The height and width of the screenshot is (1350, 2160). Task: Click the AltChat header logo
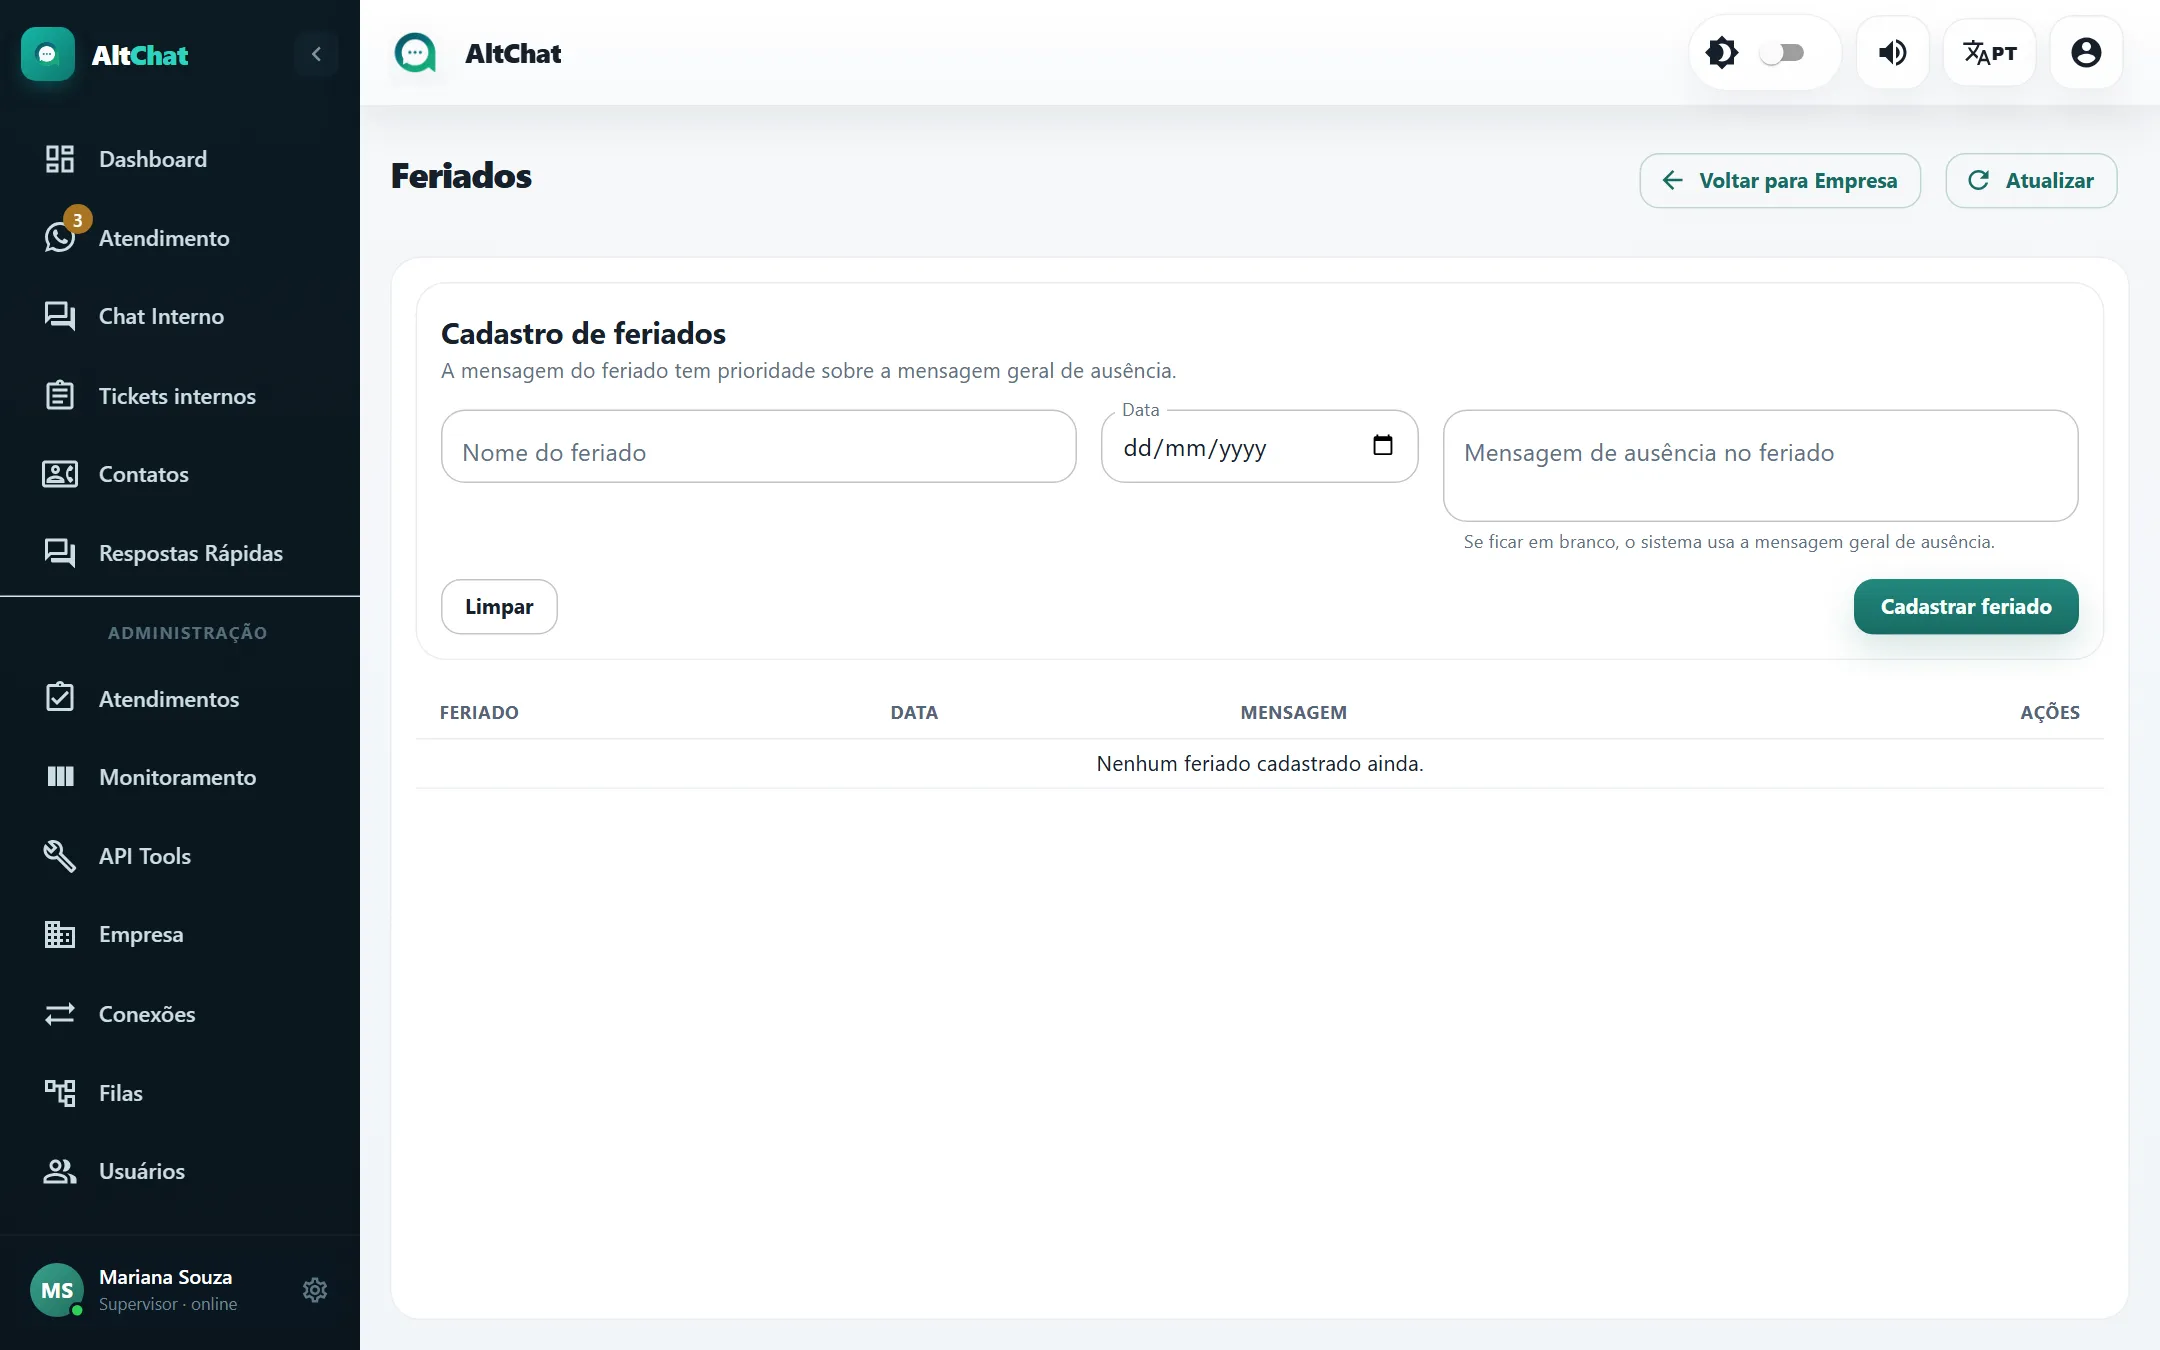[415, 53]
